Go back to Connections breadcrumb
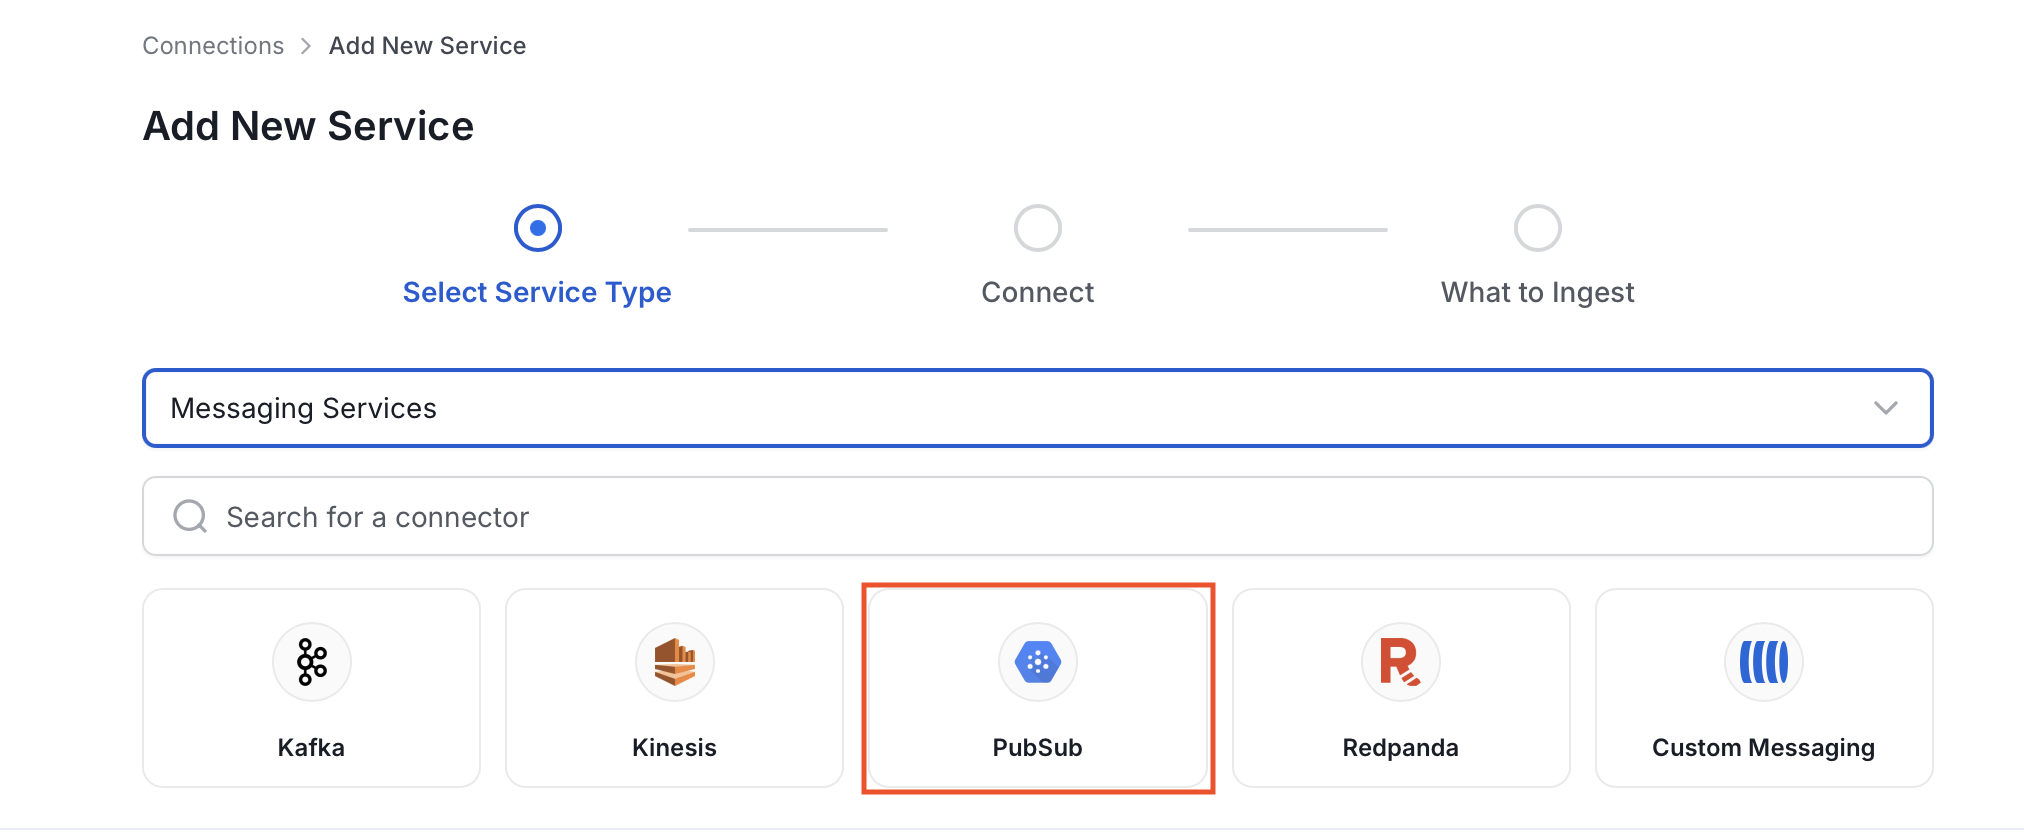Viewport: 2024px width, 836px height. pyautogui.click(x=213, y=46)
